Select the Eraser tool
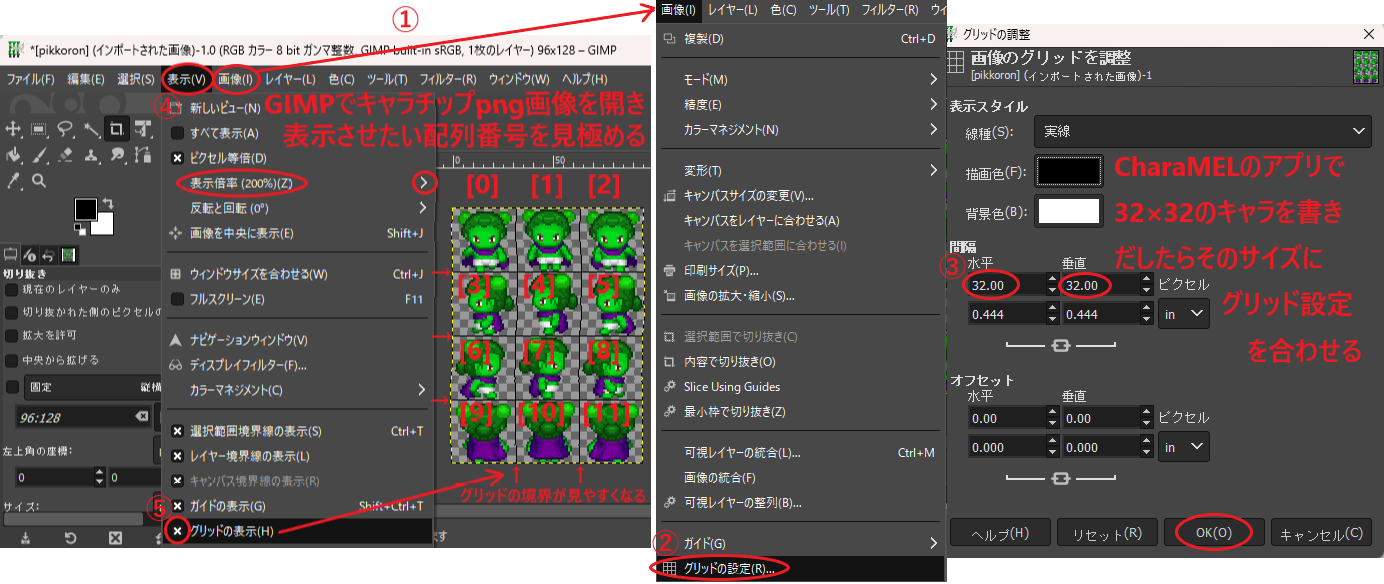Viewport: 1384px width, 584px height. tap(65, 155)
